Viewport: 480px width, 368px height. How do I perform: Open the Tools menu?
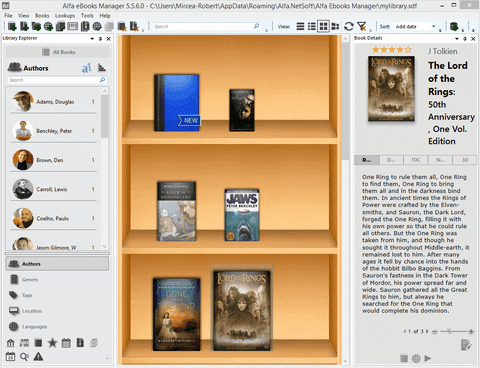[x=87, y=15]
